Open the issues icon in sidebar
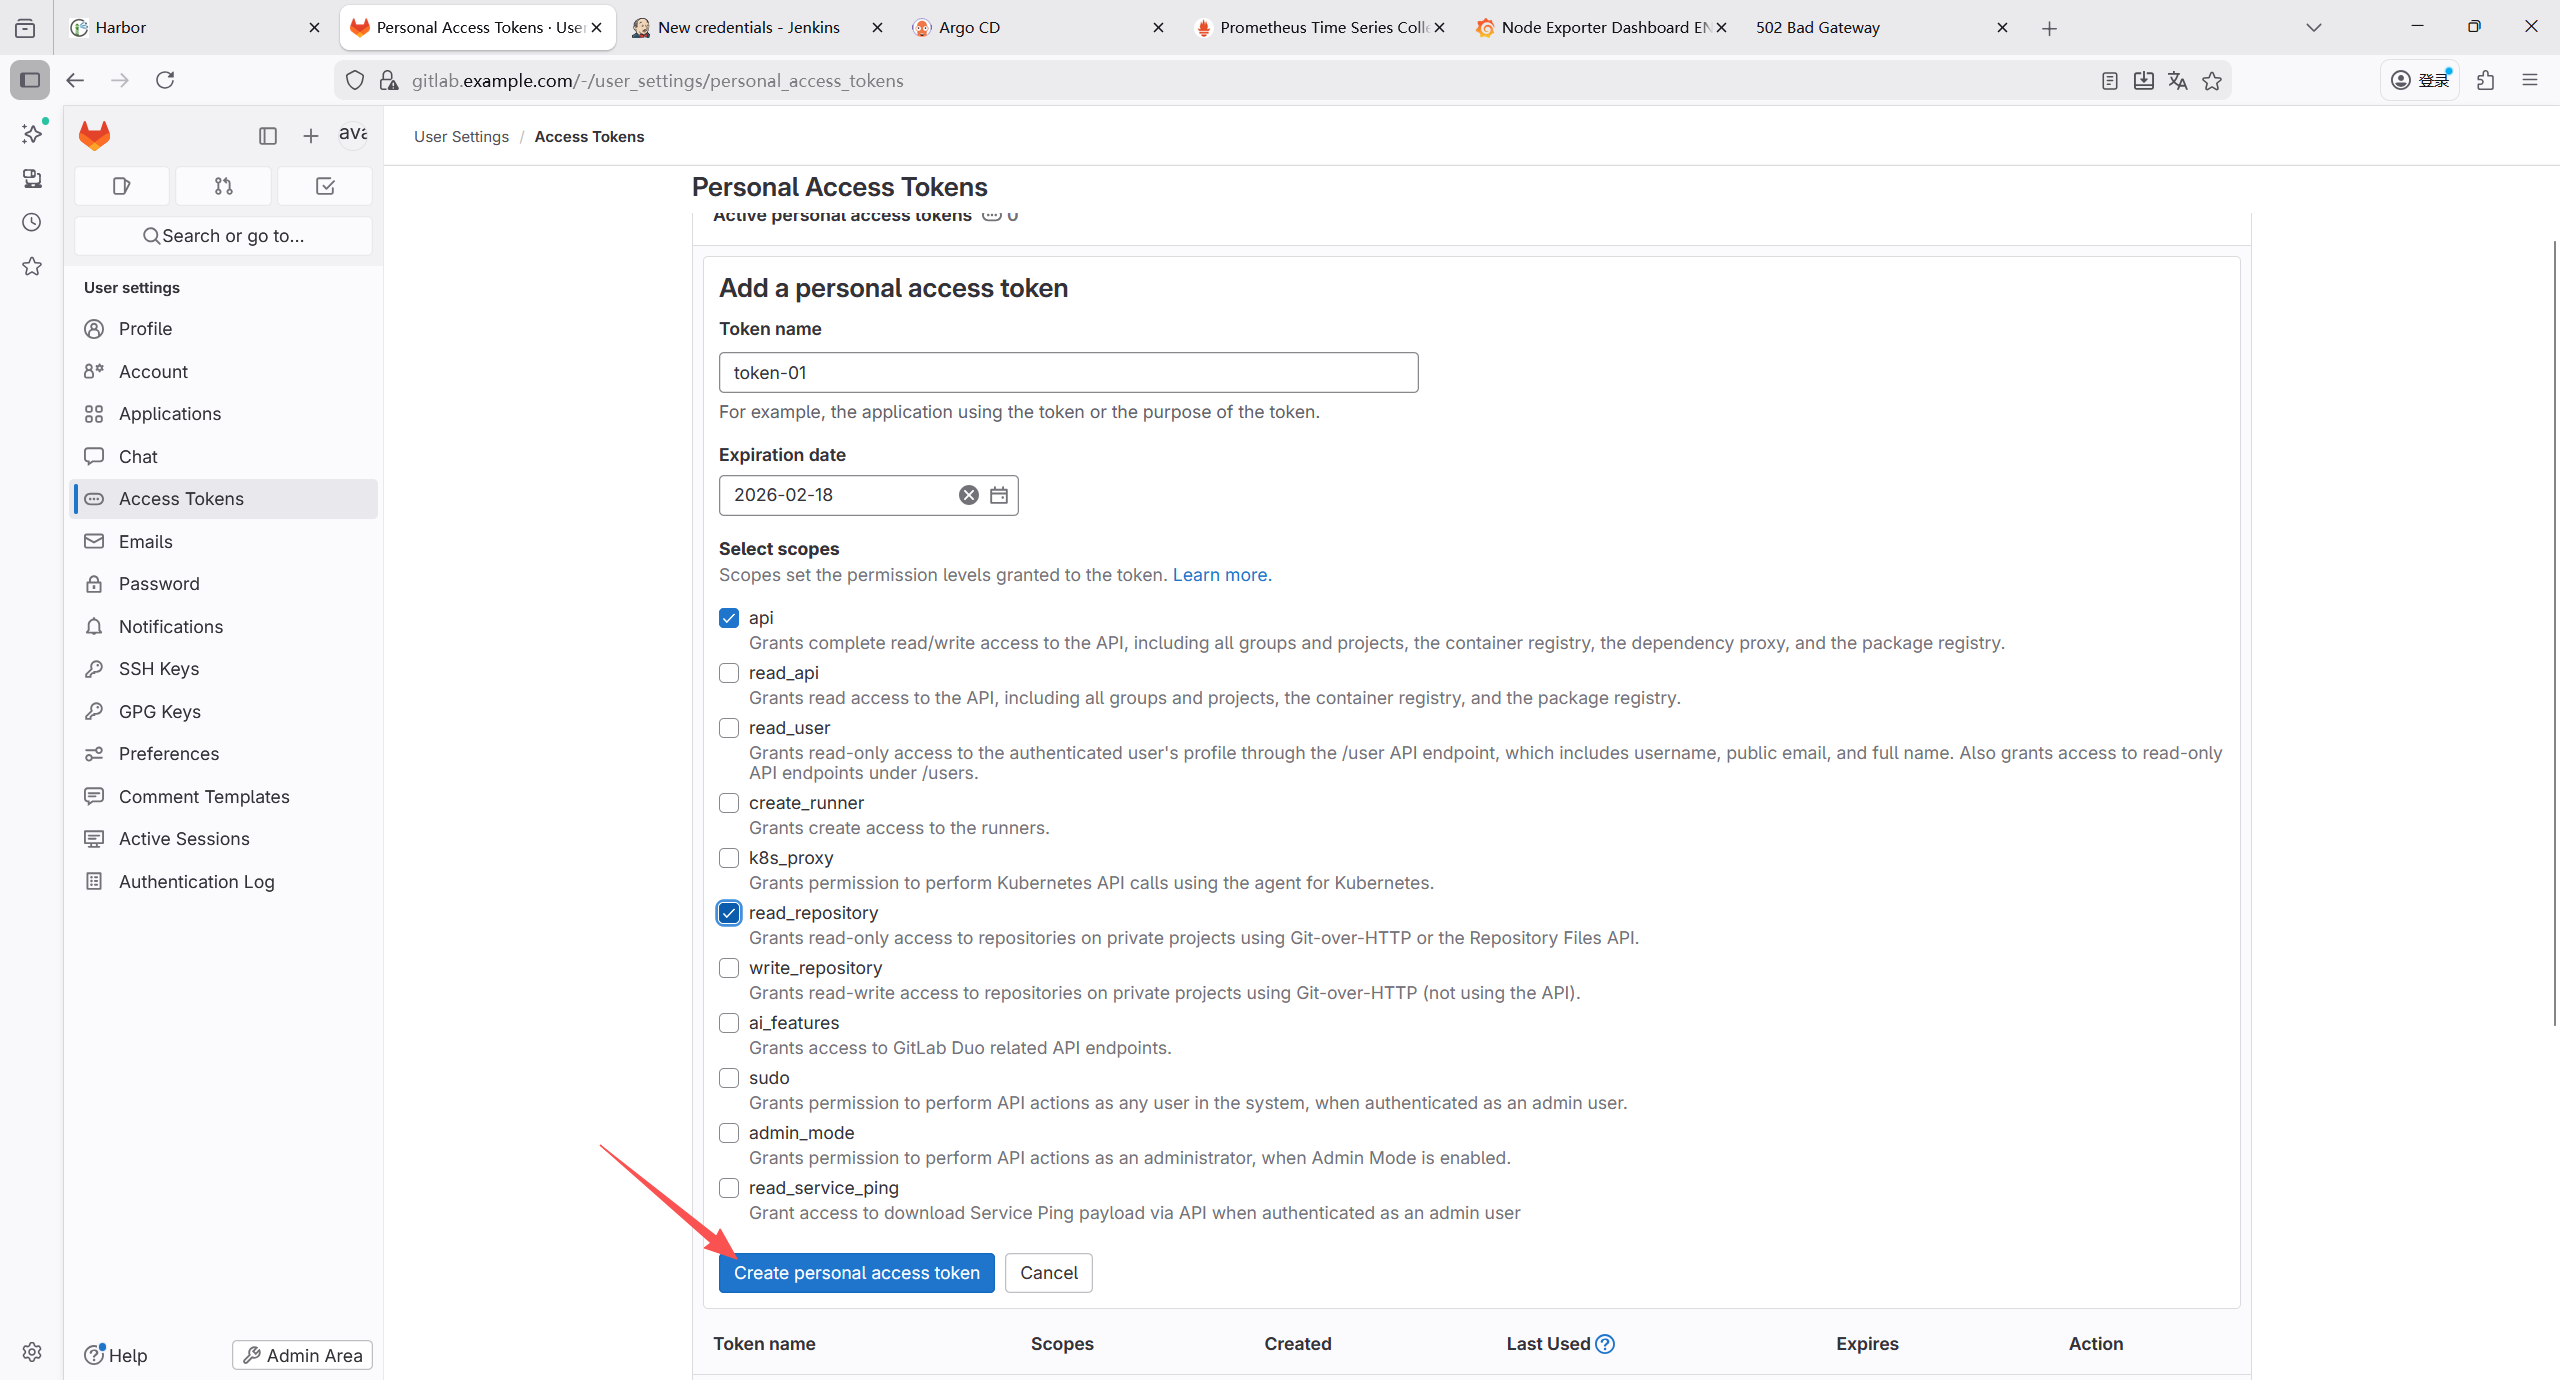 122,186
